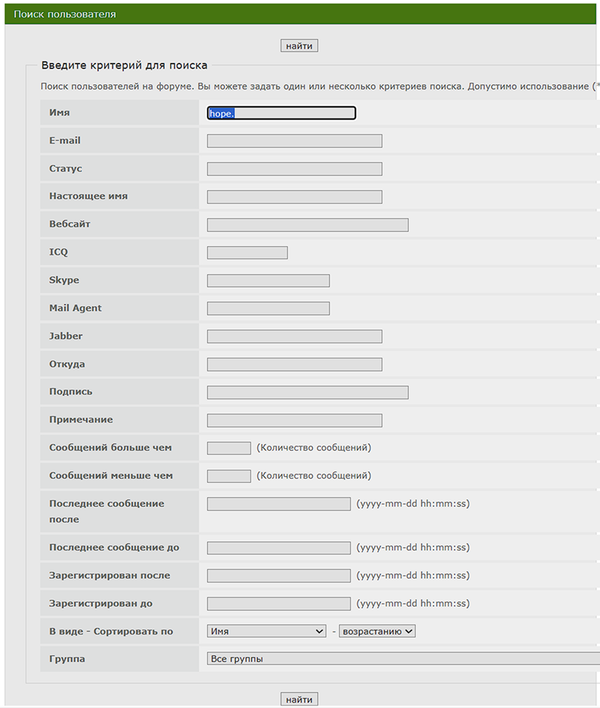Open the возрастанию sort order dropdown

(x=377, y=631)
